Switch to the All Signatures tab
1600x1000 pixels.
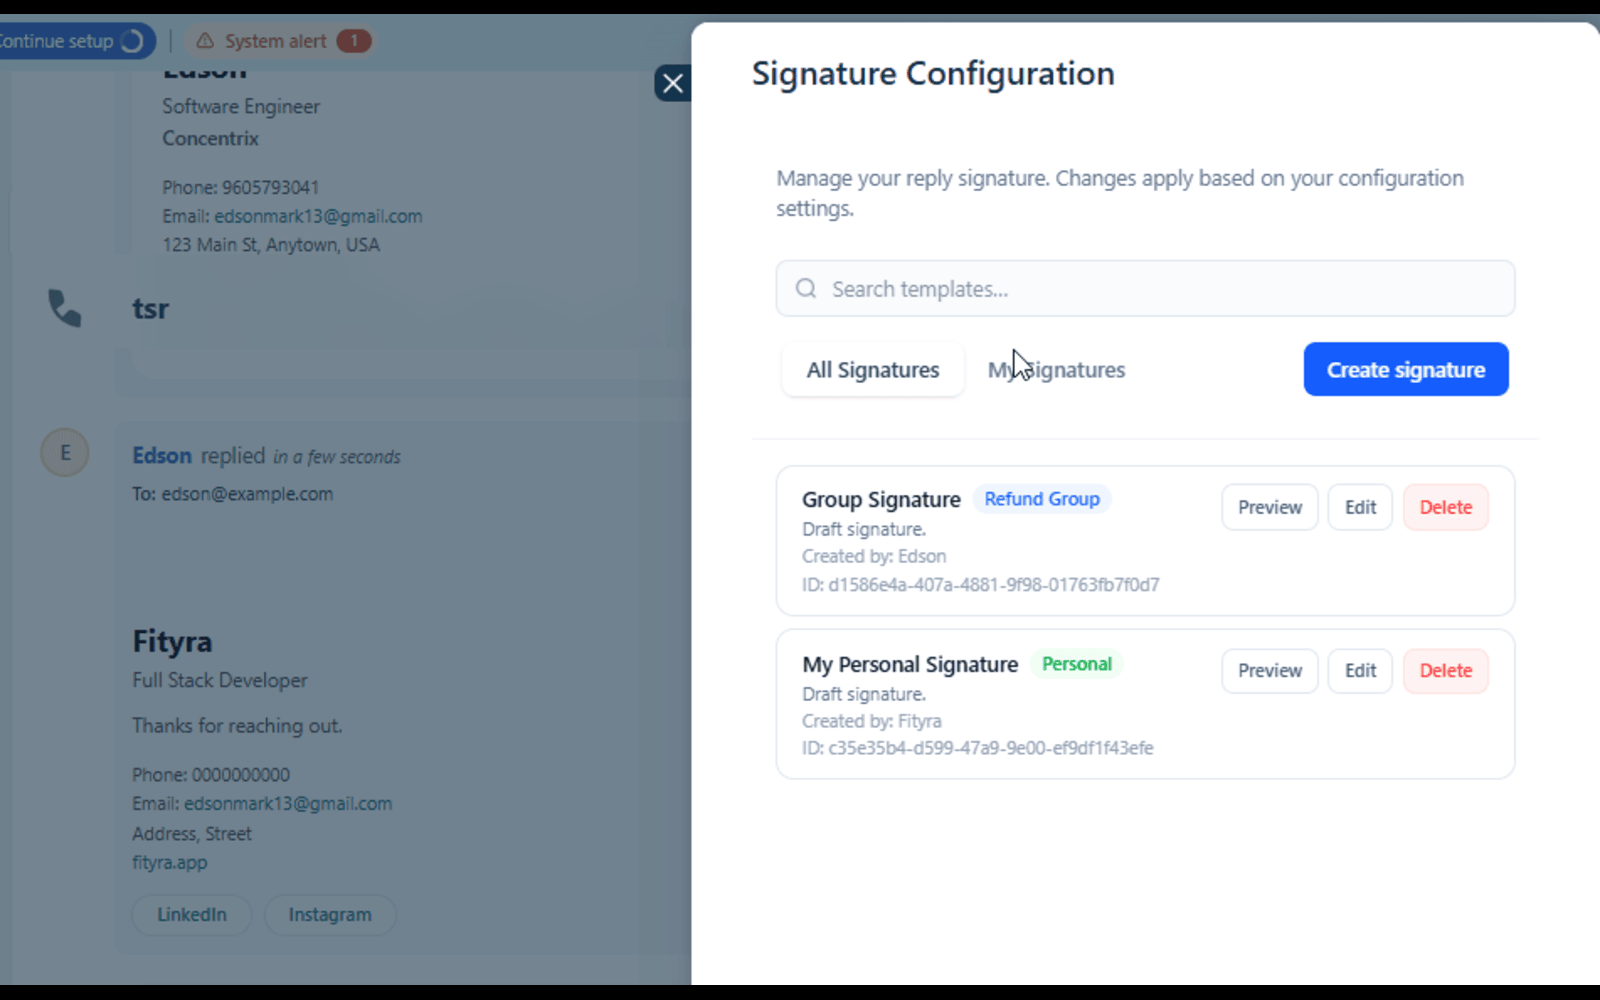(873, 370)
